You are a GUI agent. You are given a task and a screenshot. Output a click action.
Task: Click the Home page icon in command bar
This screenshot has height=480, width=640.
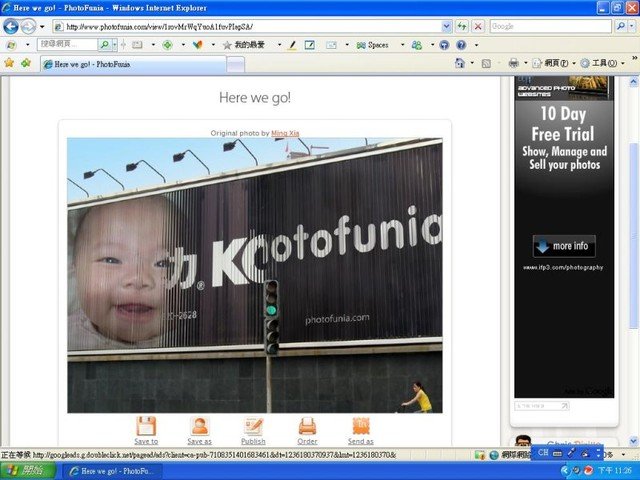point(460,63)
